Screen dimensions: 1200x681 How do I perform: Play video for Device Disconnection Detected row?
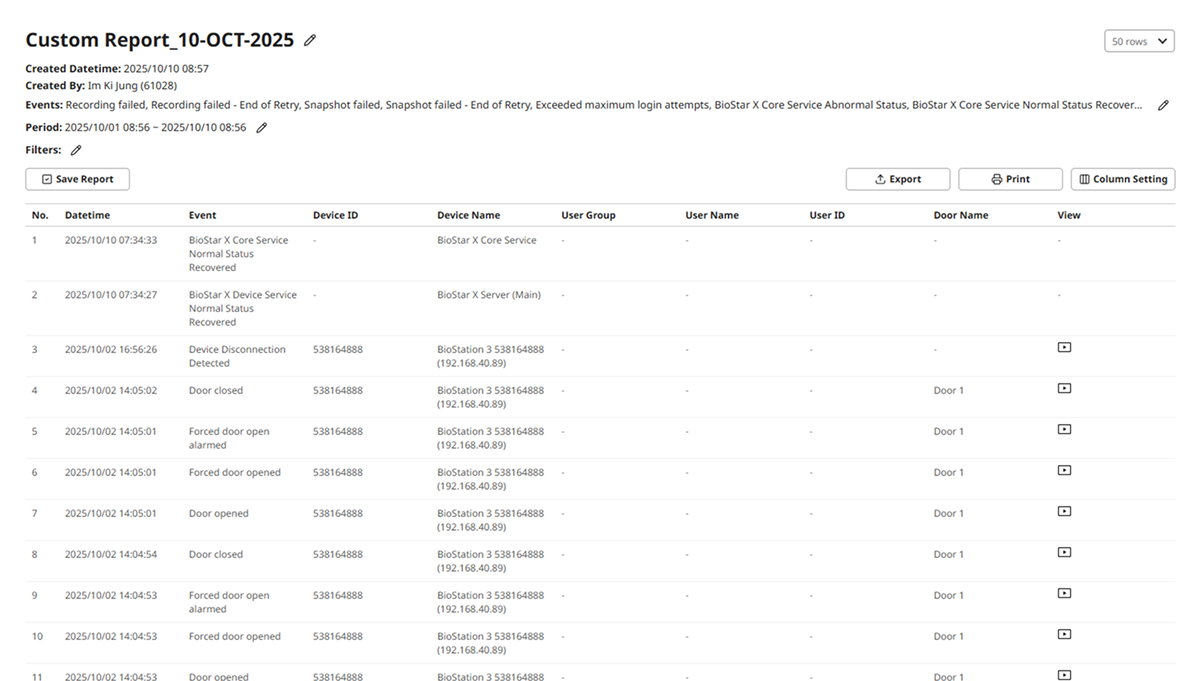click(x=1064, y=348)
